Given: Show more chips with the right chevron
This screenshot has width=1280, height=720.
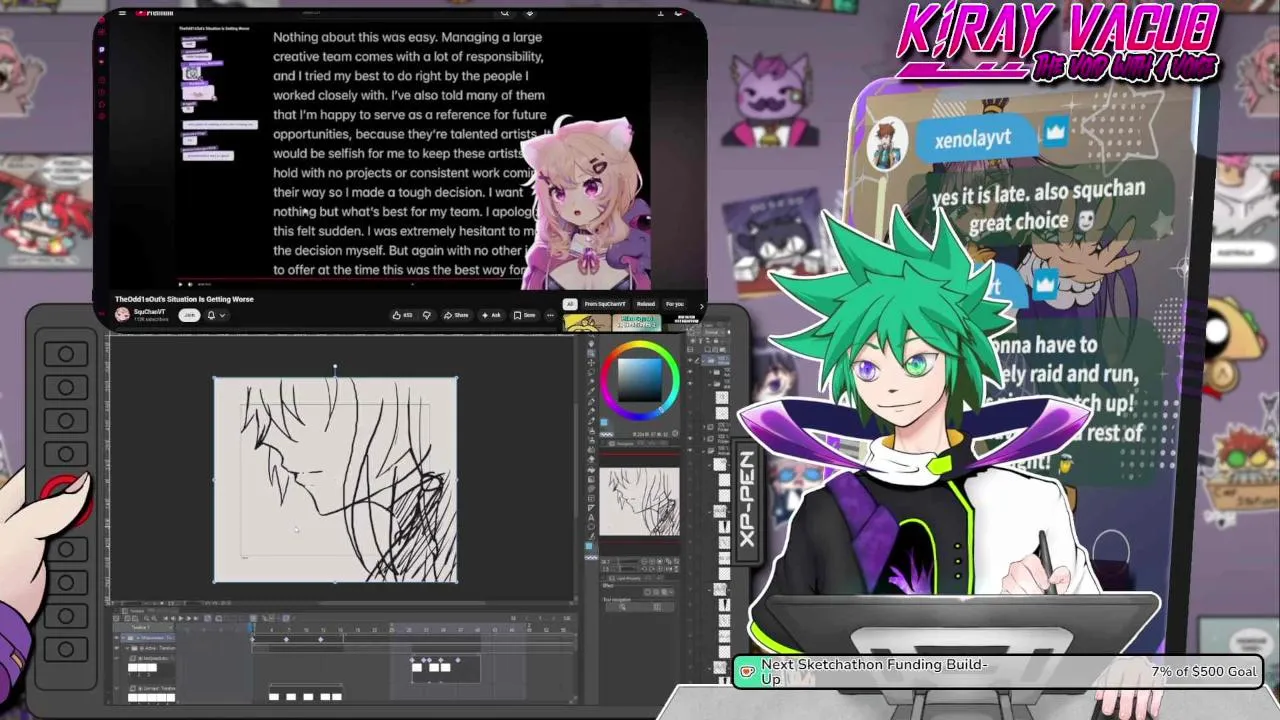Looking at the screenshot, I should point(701,305).
